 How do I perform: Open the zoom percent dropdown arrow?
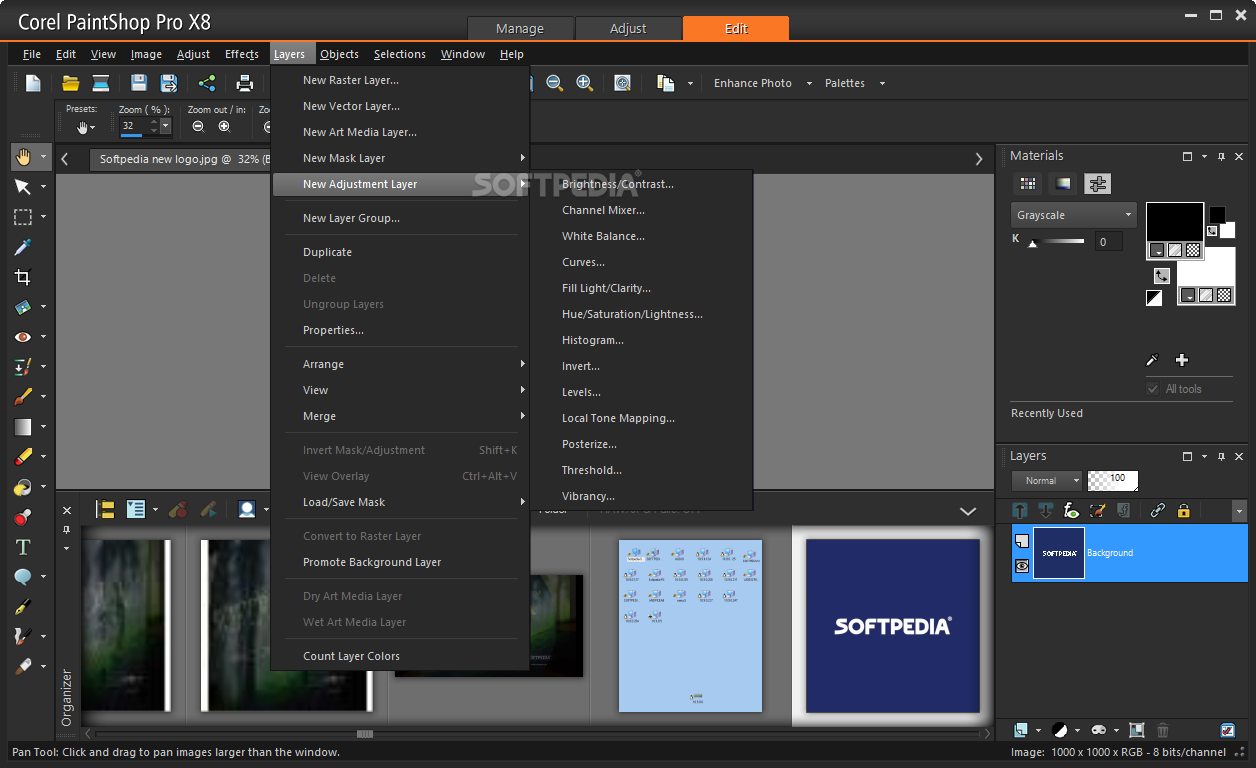[166, 126]
